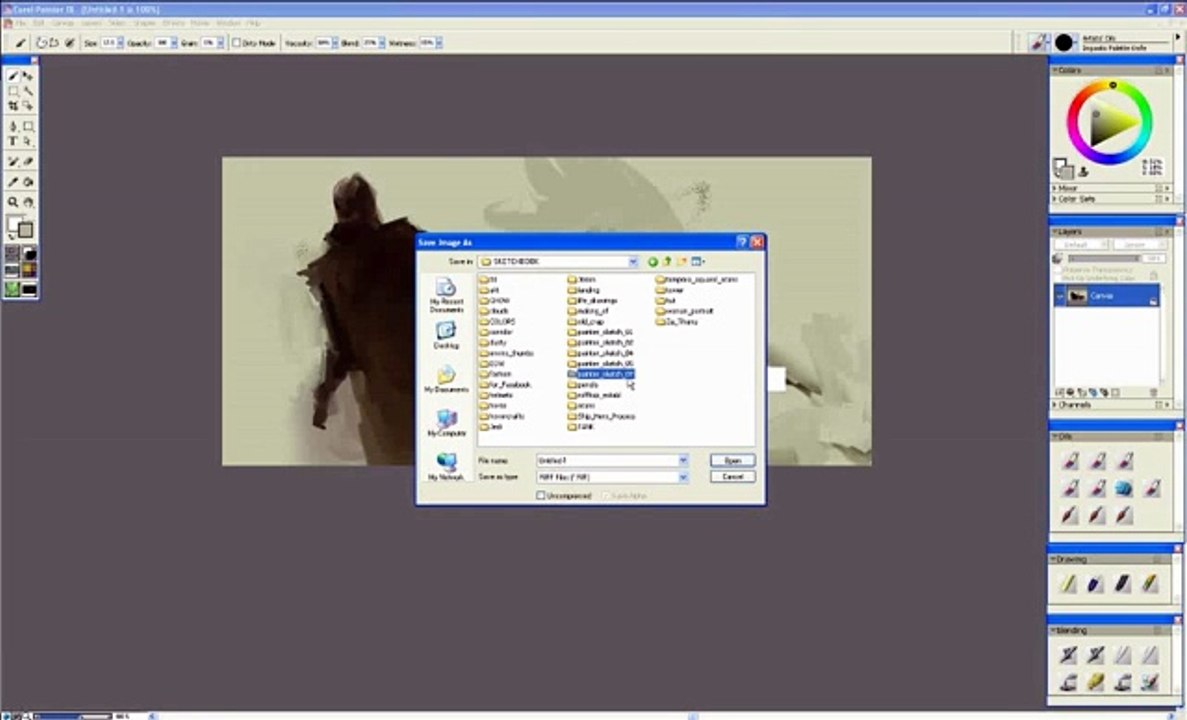The image size is (1187, 720).
Task: Open My Documents in places bar
Action: point(446,379)
